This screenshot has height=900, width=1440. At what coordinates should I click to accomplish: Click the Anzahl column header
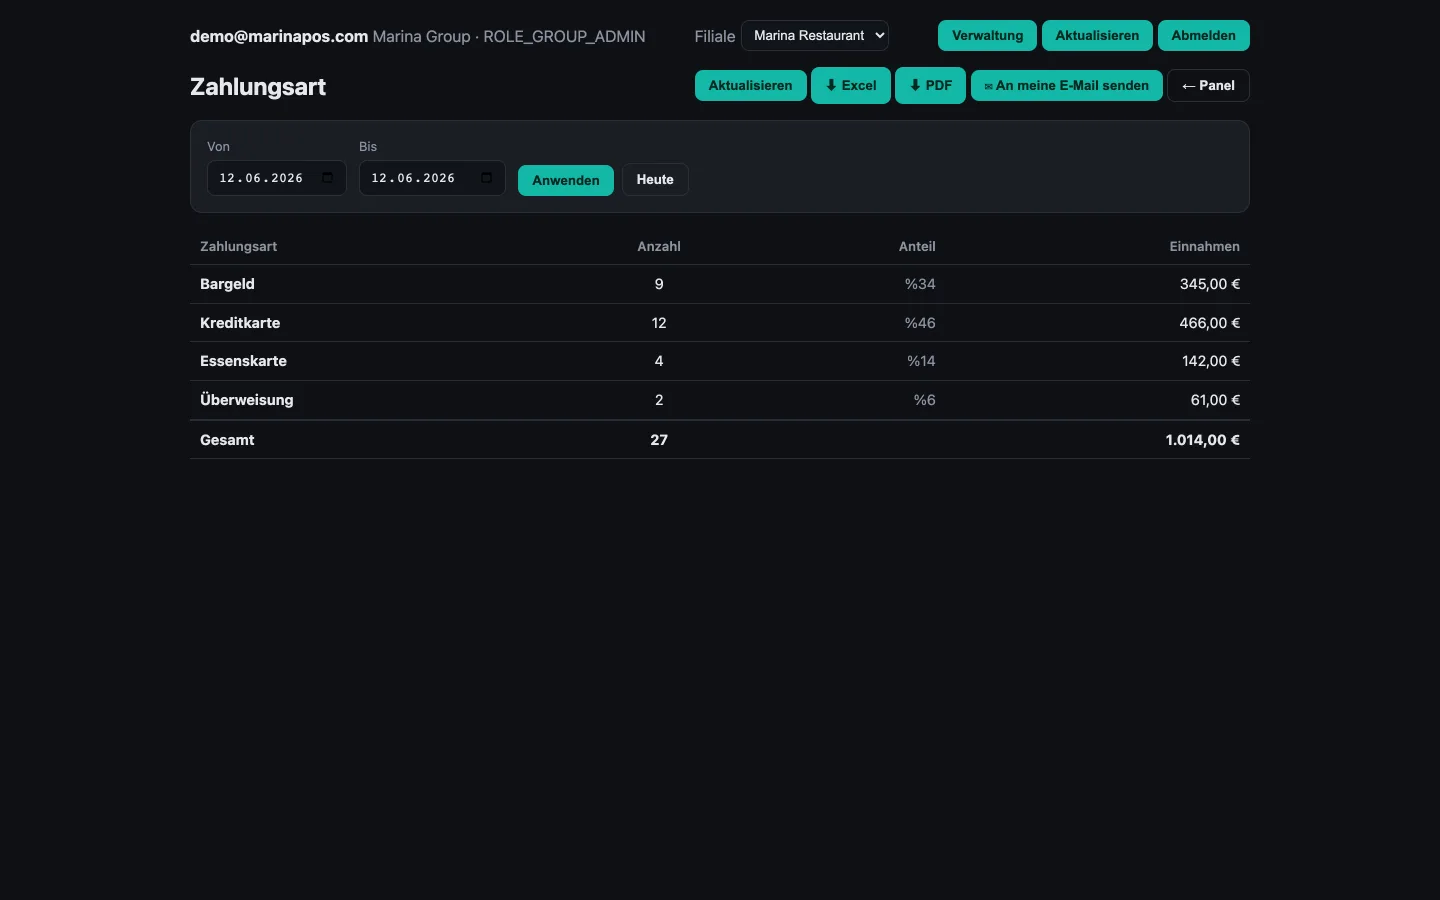[x=659, y=246]
